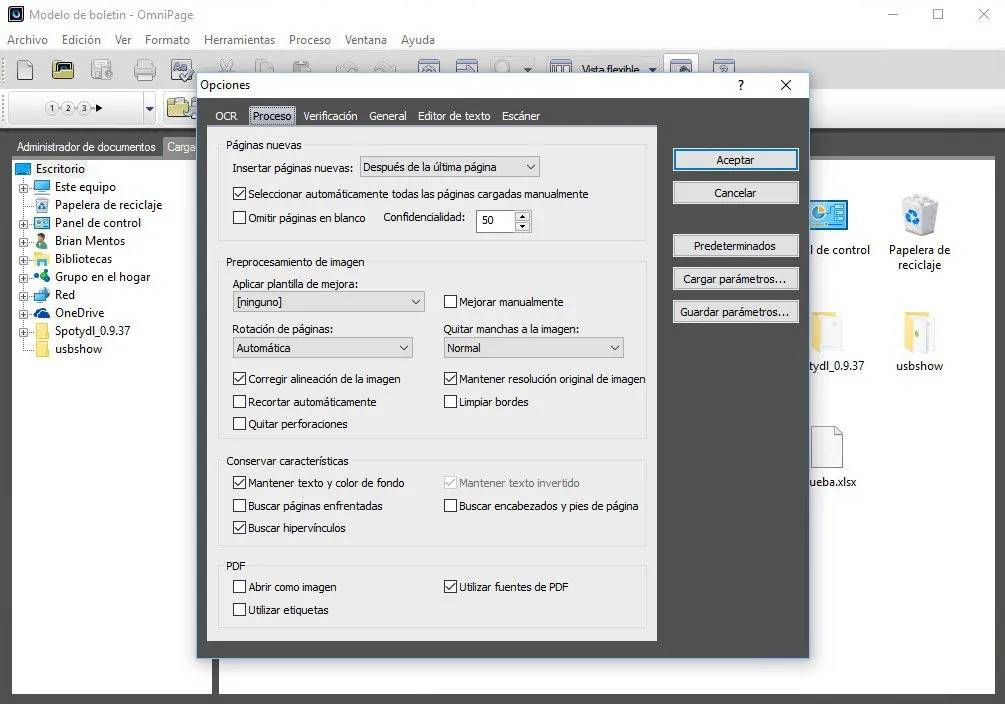The width and height of the screenshot is (1005, 704).
Task: Enable Omitir páginas en blanco
Action: [240, 218]
